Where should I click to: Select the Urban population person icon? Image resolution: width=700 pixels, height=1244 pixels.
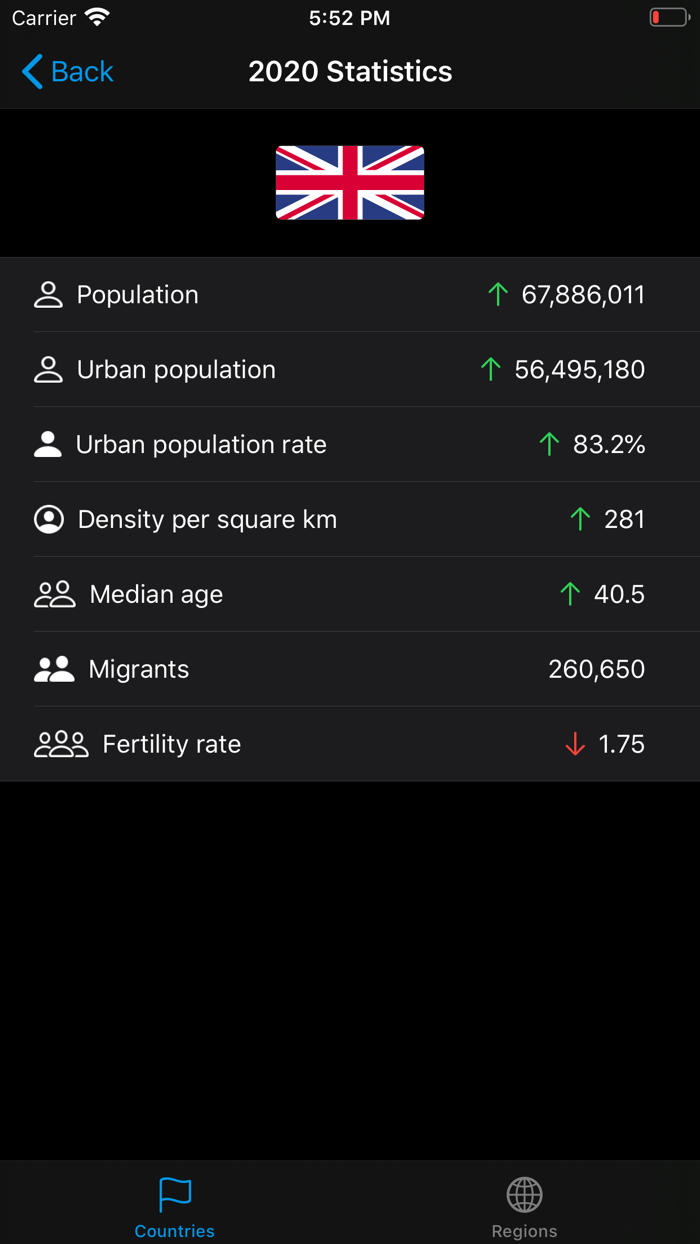tap(48, 369)
